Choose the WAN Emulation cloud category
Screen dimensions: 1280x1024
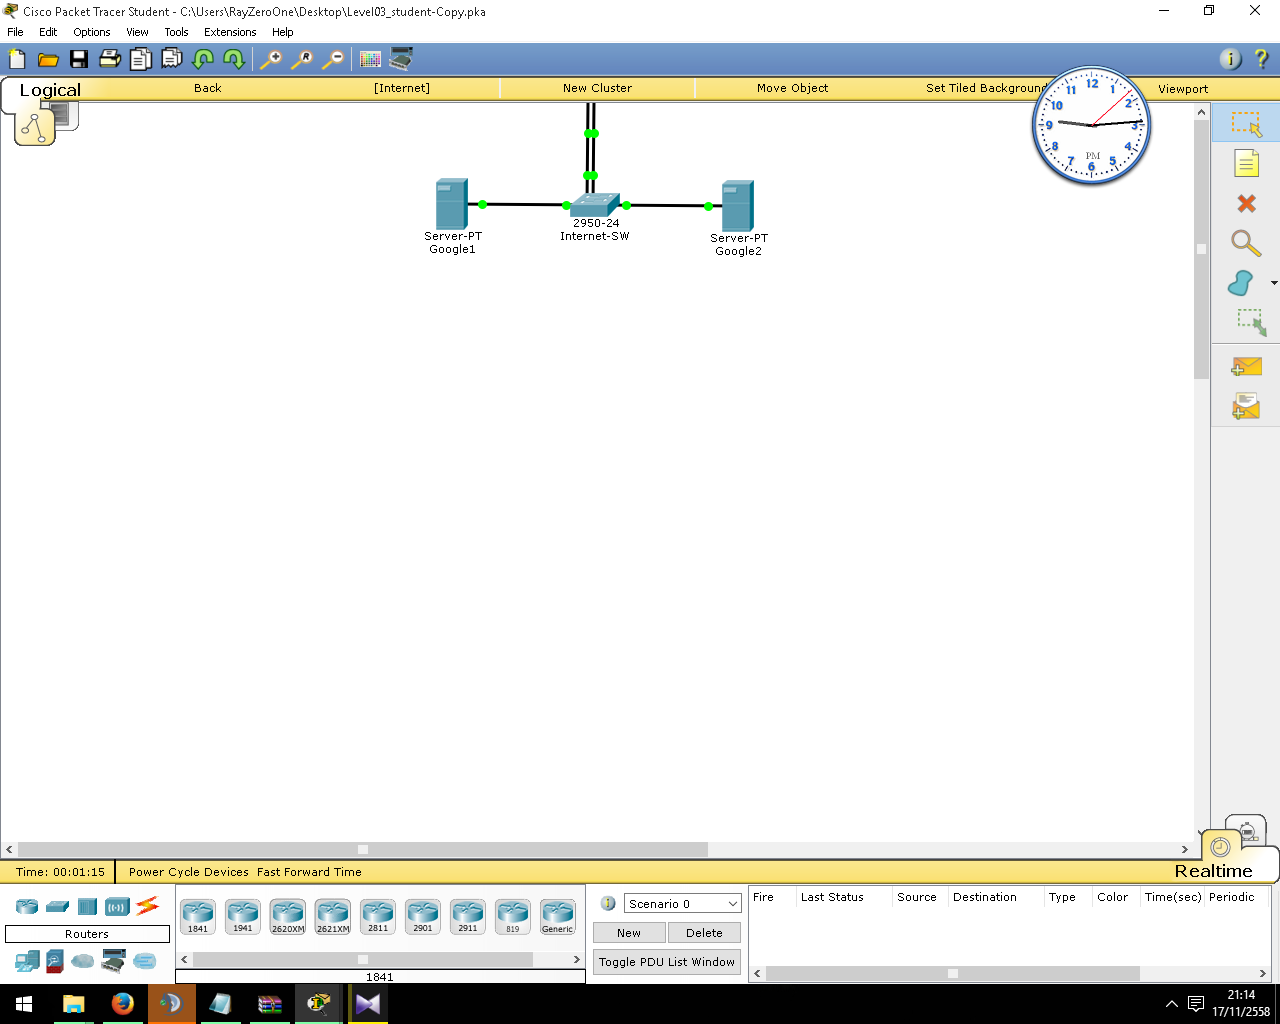(83, 961)
